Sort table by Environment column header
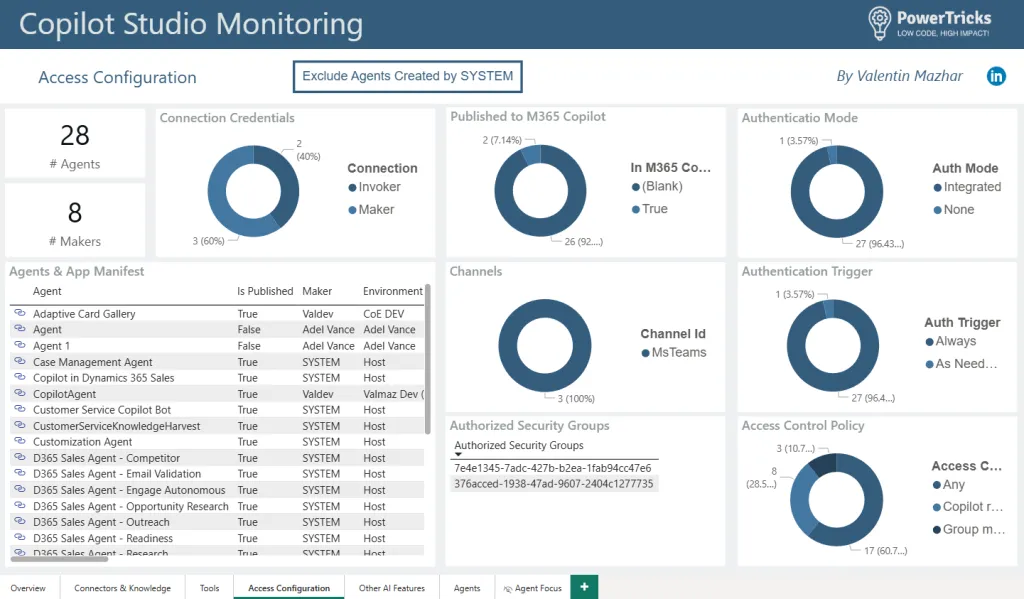 coord(393,291)
